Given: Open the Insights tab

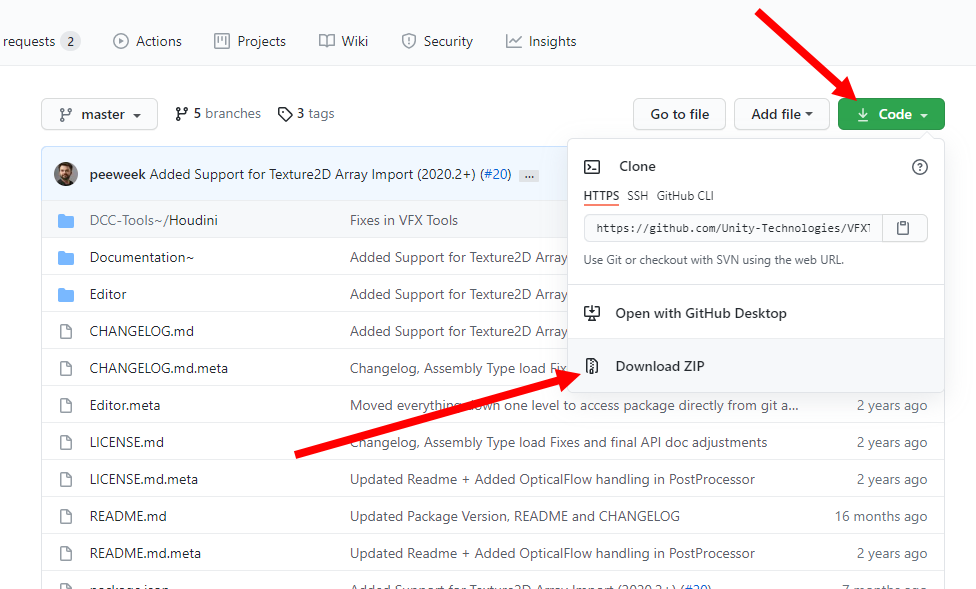Looking at the screenshot, I should [541, 41].
